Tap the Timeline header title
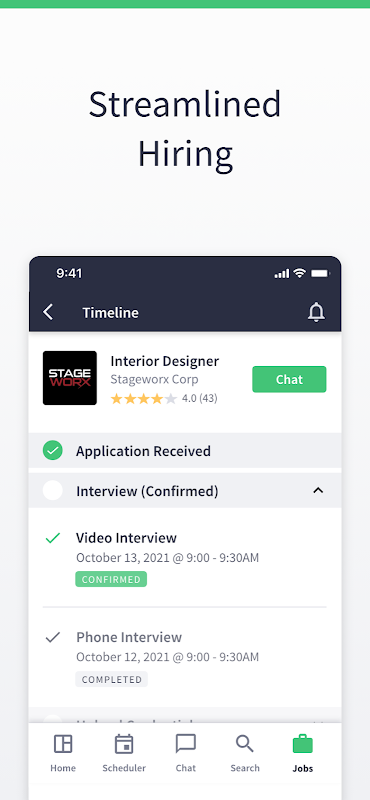 click(110, 312)
